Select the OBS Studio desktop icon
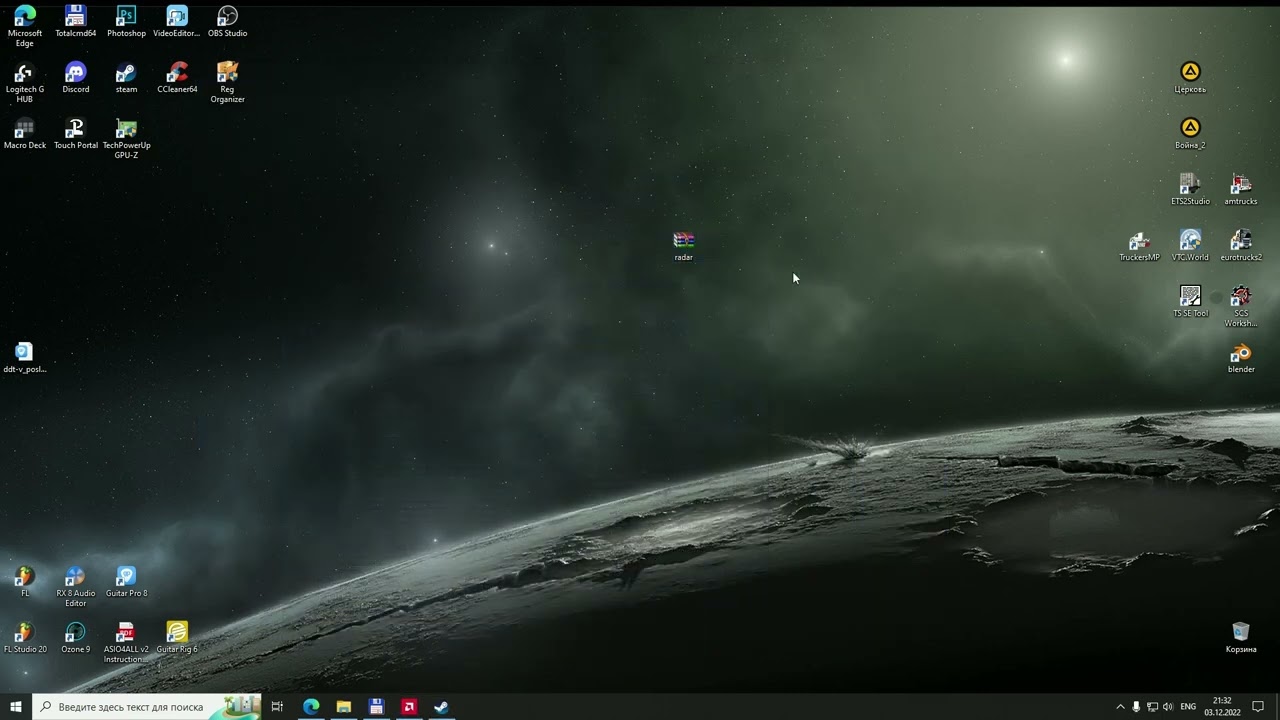The image size is (1280, 720). 228,22
